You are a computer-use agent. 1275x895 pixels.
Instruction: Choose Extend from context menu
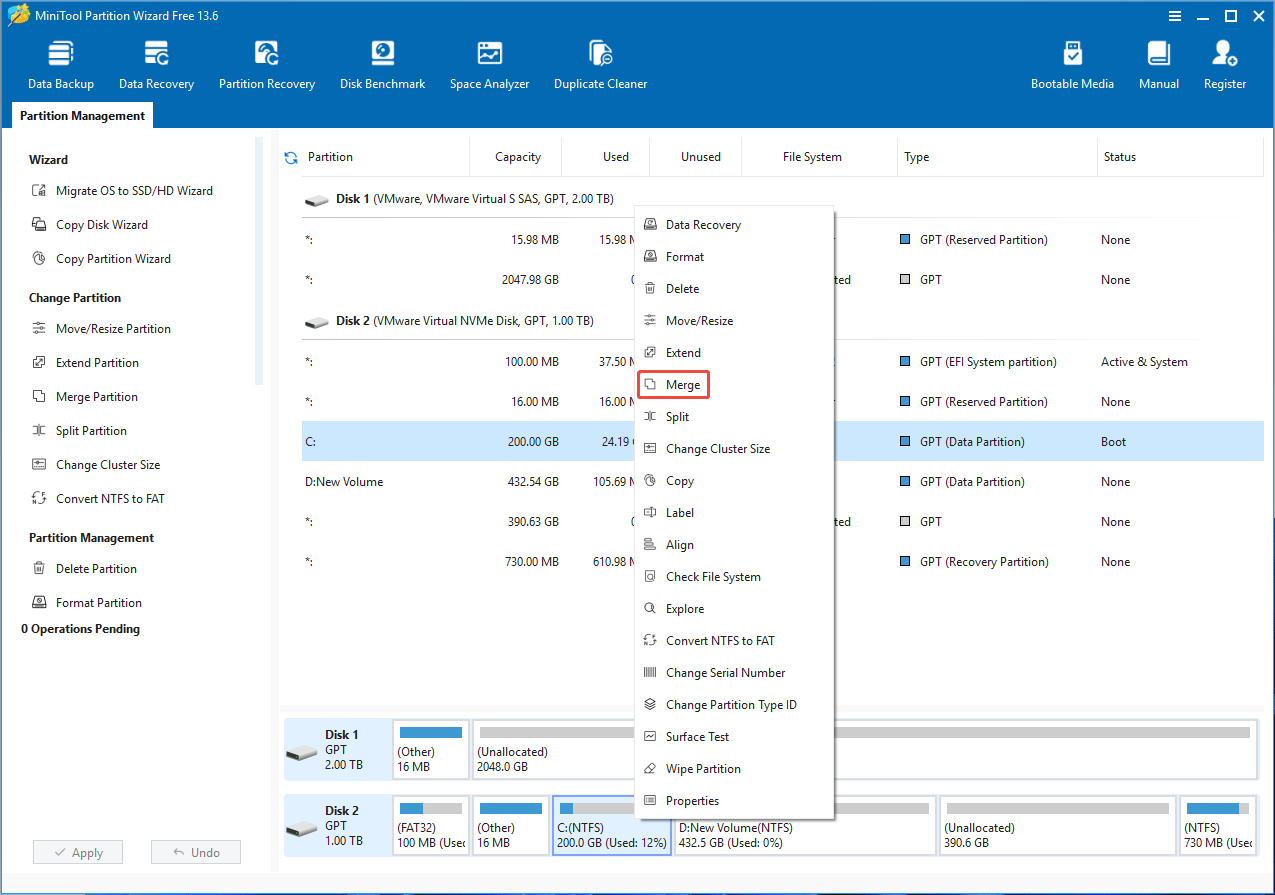[734, 353]
